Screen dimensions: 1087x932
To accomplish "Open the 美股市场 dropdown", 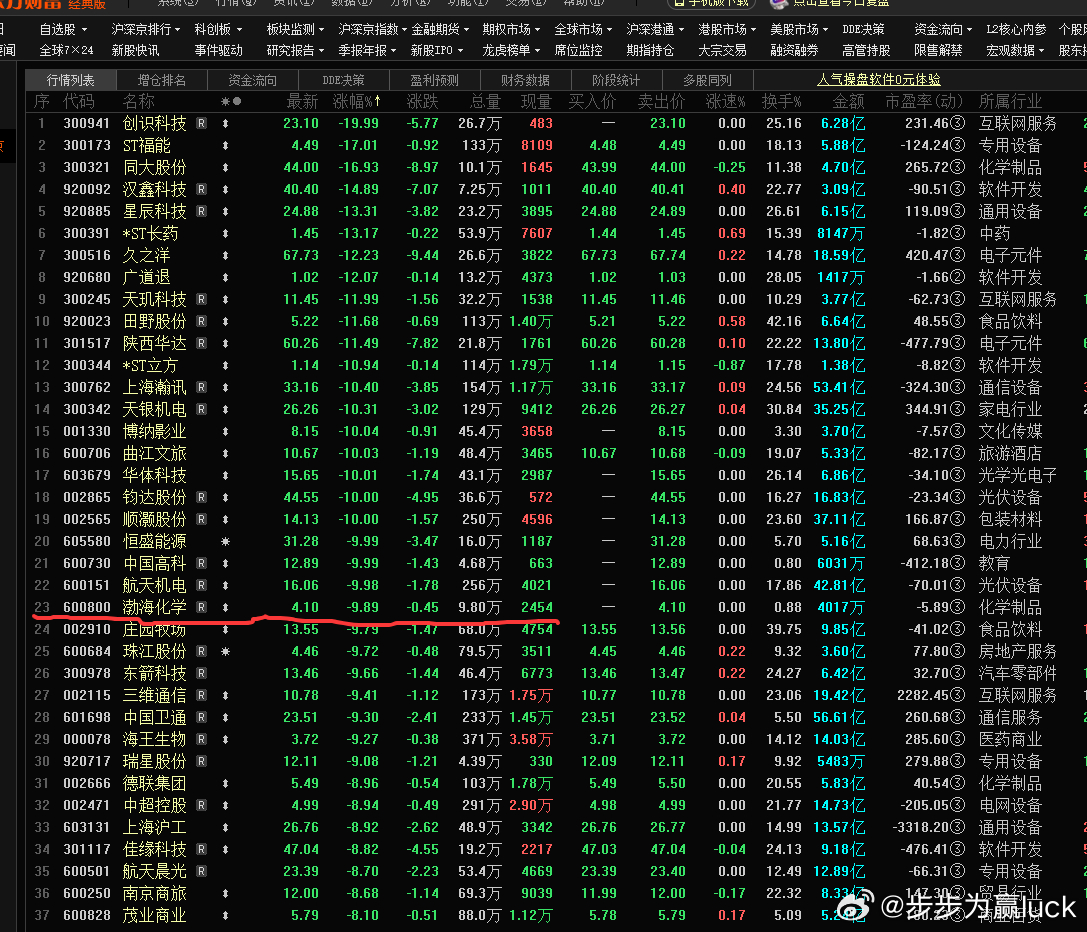I will [799, 29].
